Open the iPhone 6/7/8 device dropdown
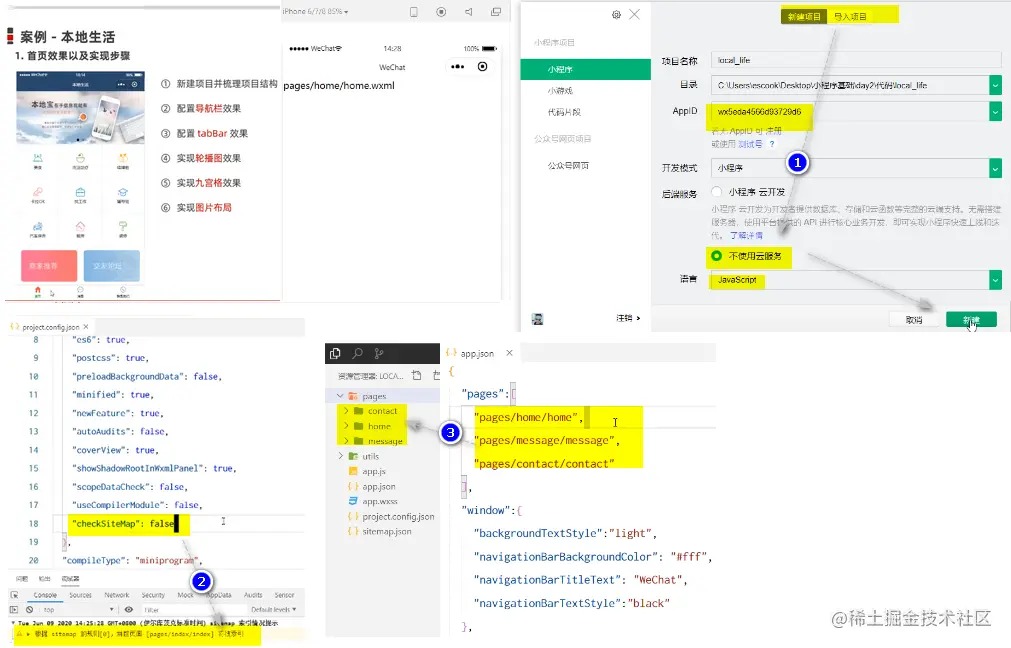The width and height of the screenshot is (1011, 648). pyautogui.click(x=316, y=12)
